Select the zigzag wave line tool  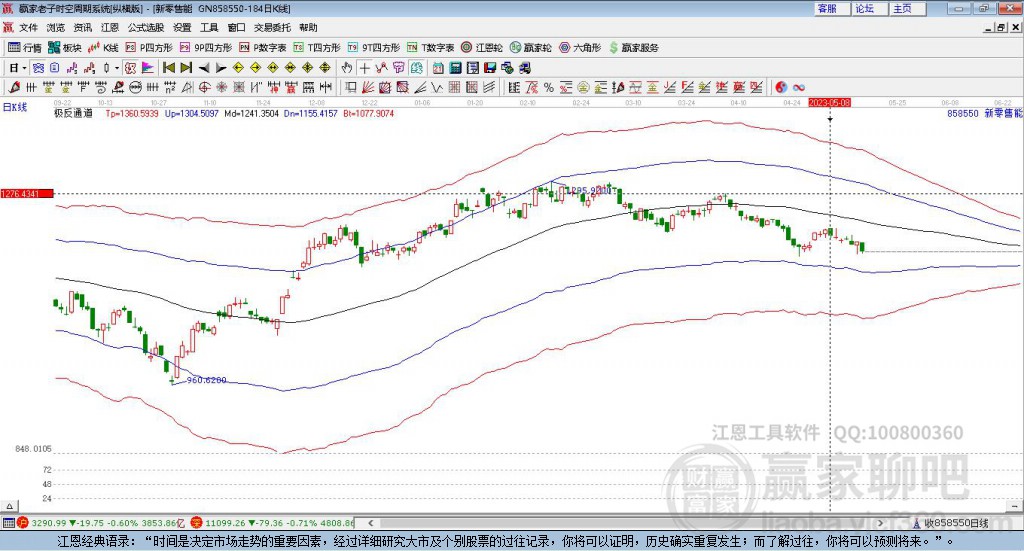point(437,87)
